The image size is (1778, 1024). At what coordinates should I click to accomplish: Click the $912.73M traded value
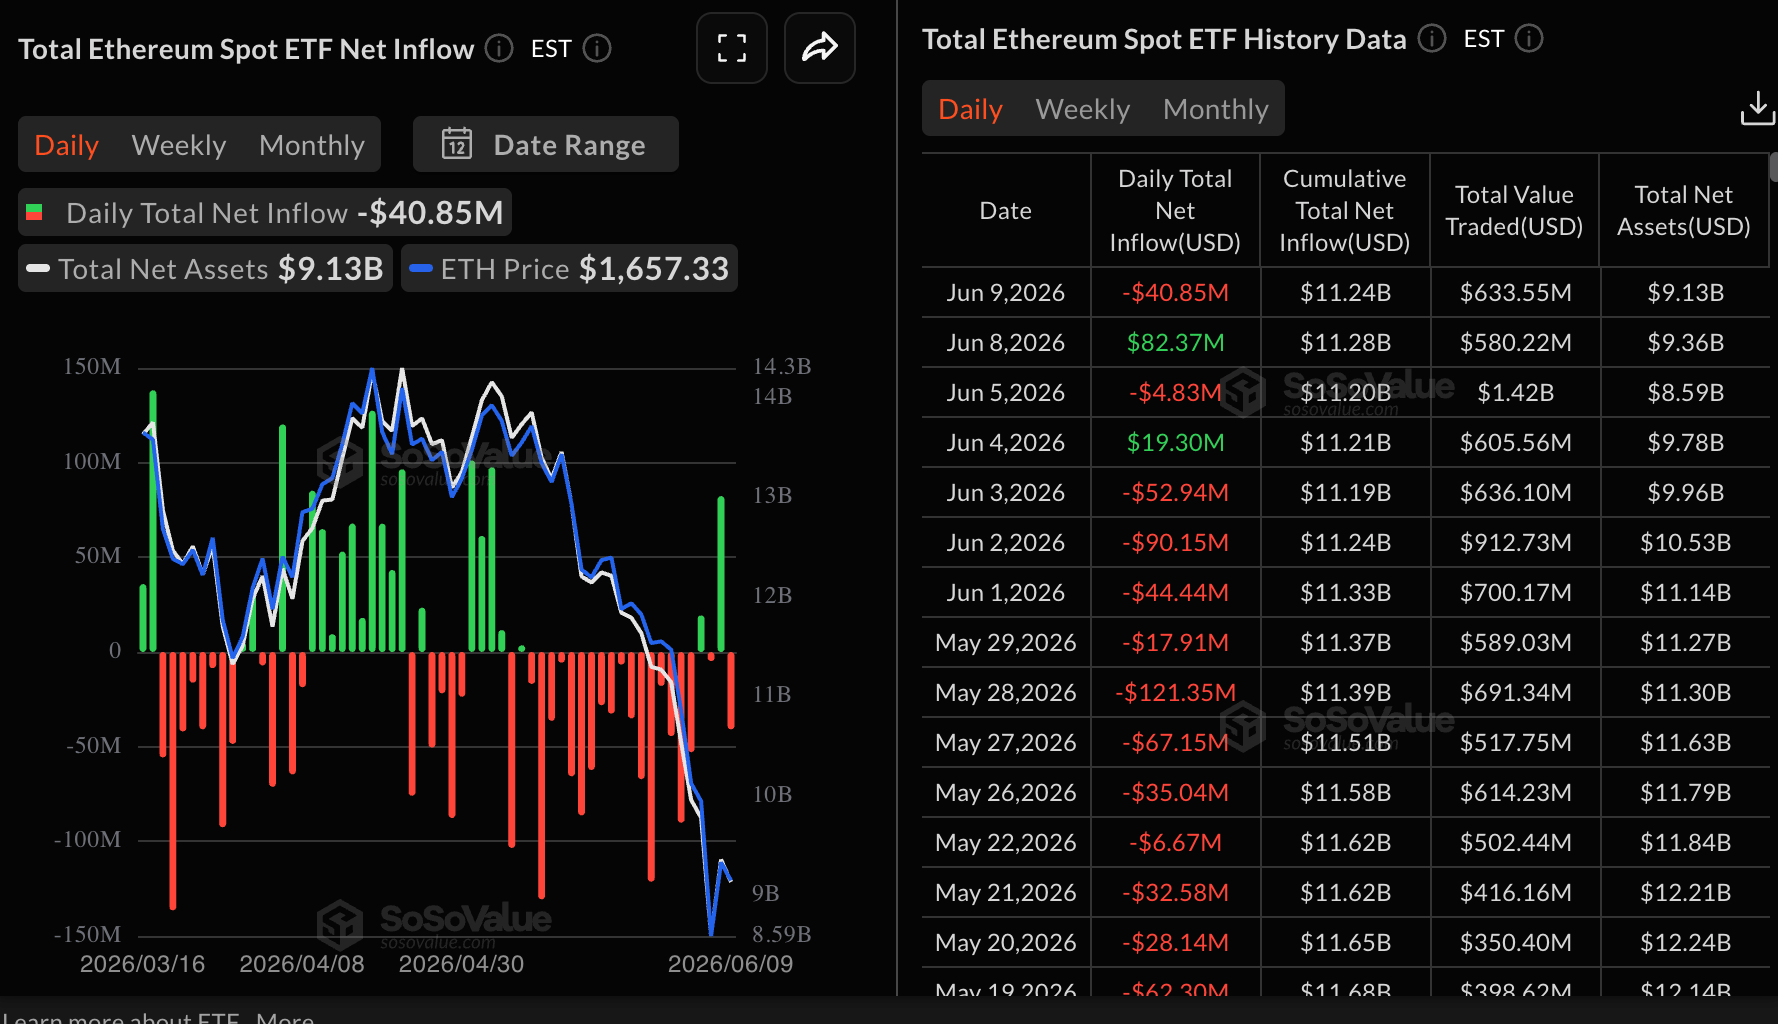[1515, 542]
